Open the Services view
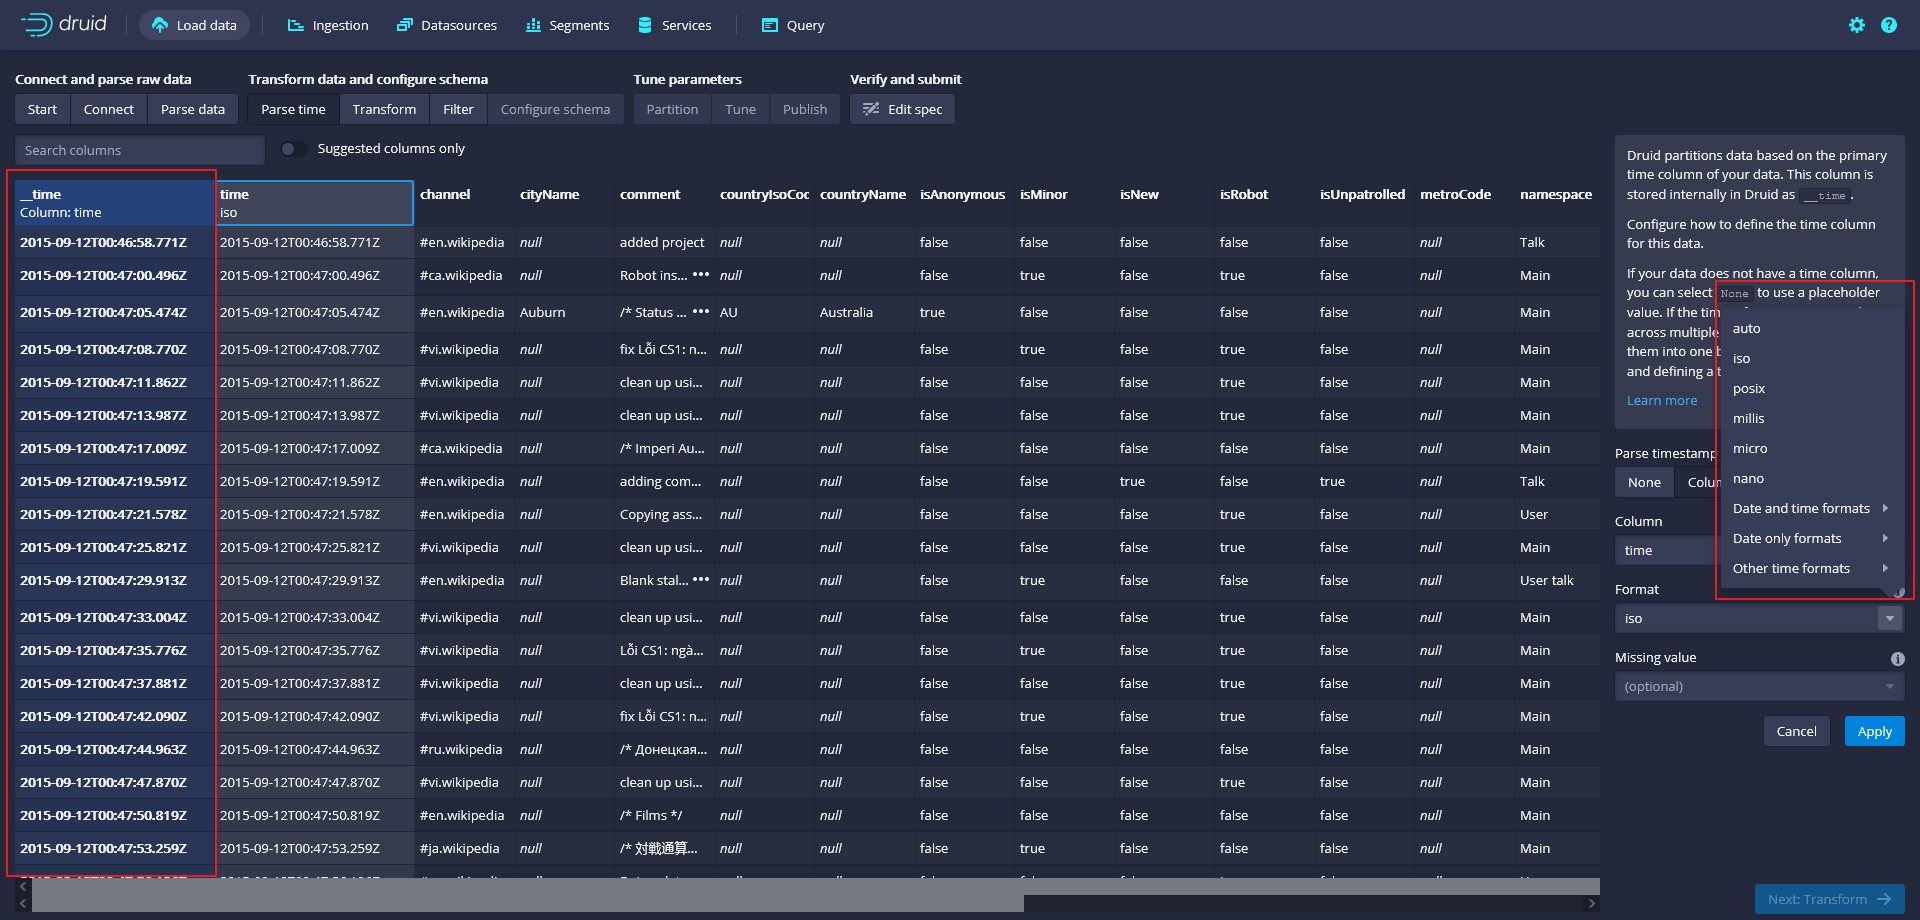Screen dimensions: 1920x920 pyautogui.click(x=675, y=25)
